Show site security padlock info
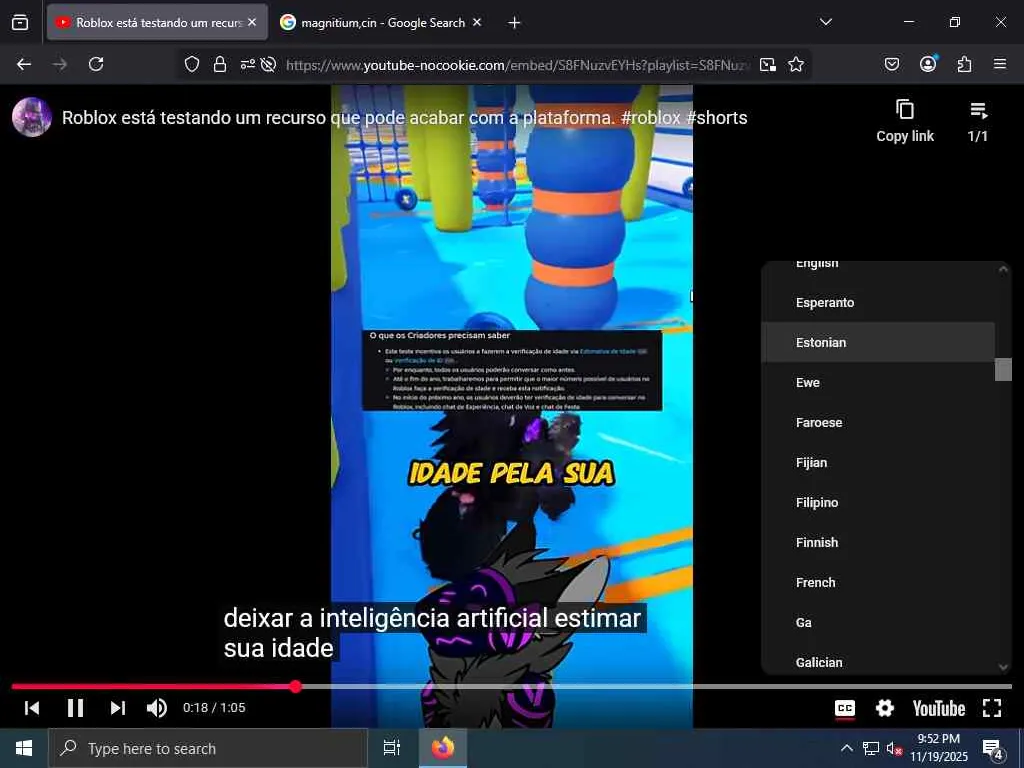Screen dimensions: 1024x768 [x=220, y=64]
